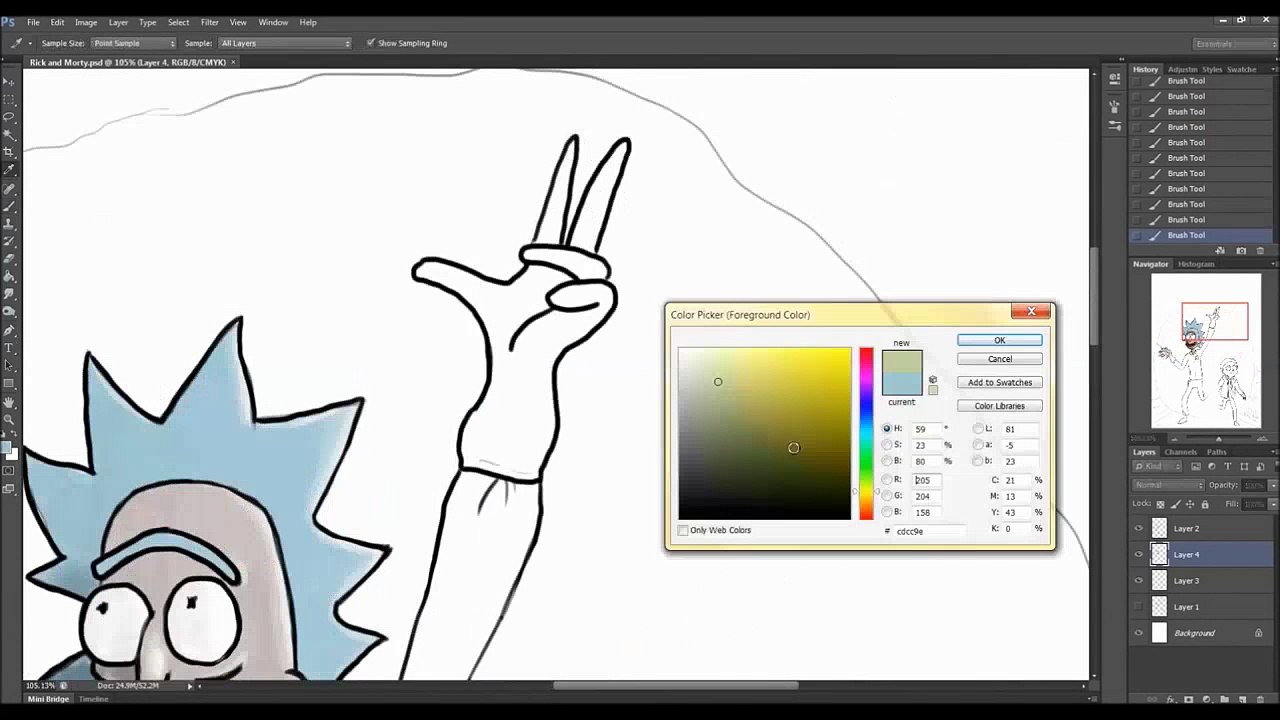Click Color Libraries button
The height and width of the screenshot is (720, 1280).
pyautogui.click(x=1000, y=406)
